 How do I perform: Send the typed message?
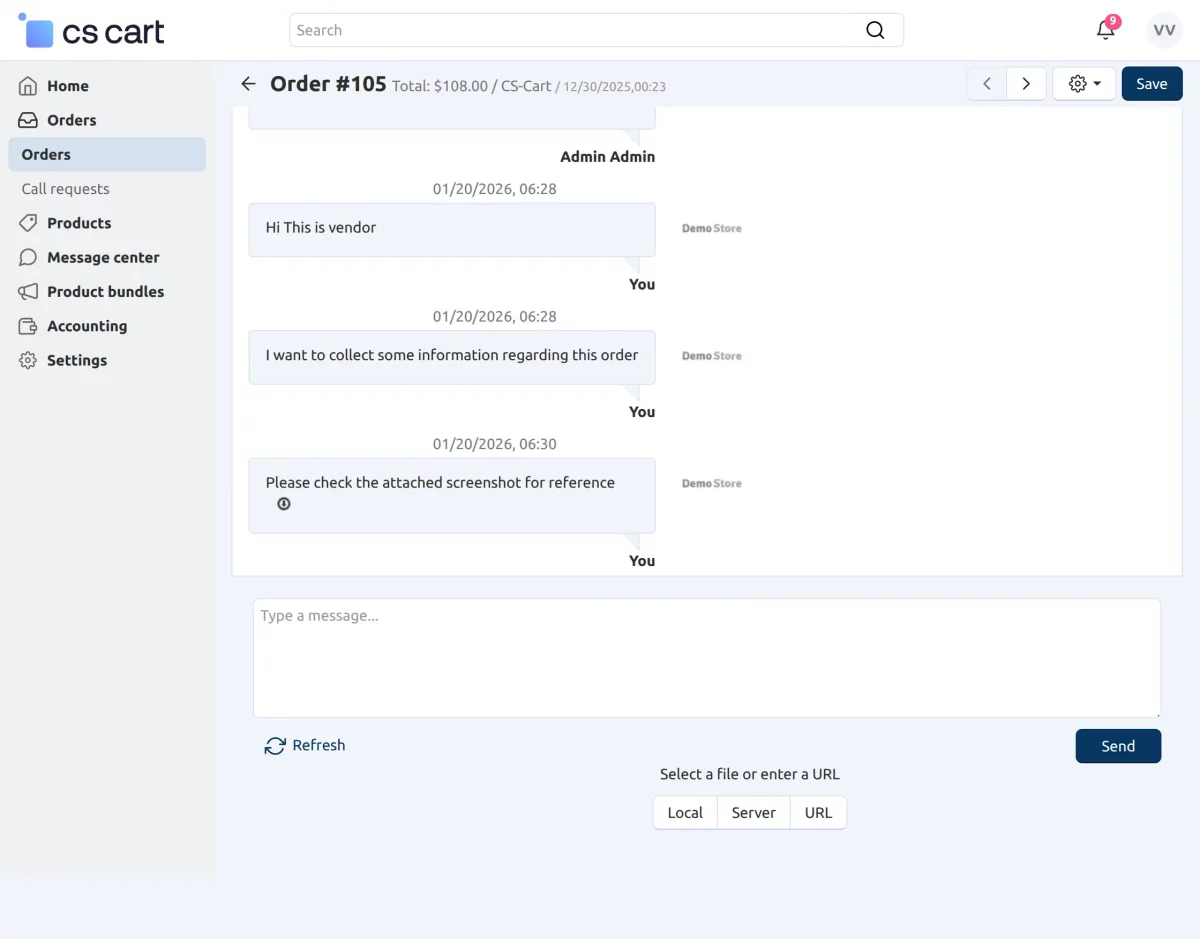(1118, 745)
